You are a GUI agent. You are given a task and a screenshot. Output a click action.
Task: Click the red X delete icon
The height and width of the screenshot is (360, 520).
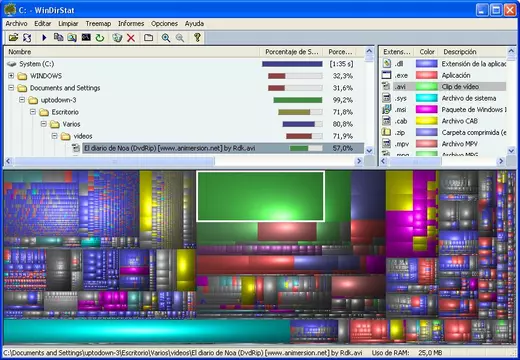point(131,38)
